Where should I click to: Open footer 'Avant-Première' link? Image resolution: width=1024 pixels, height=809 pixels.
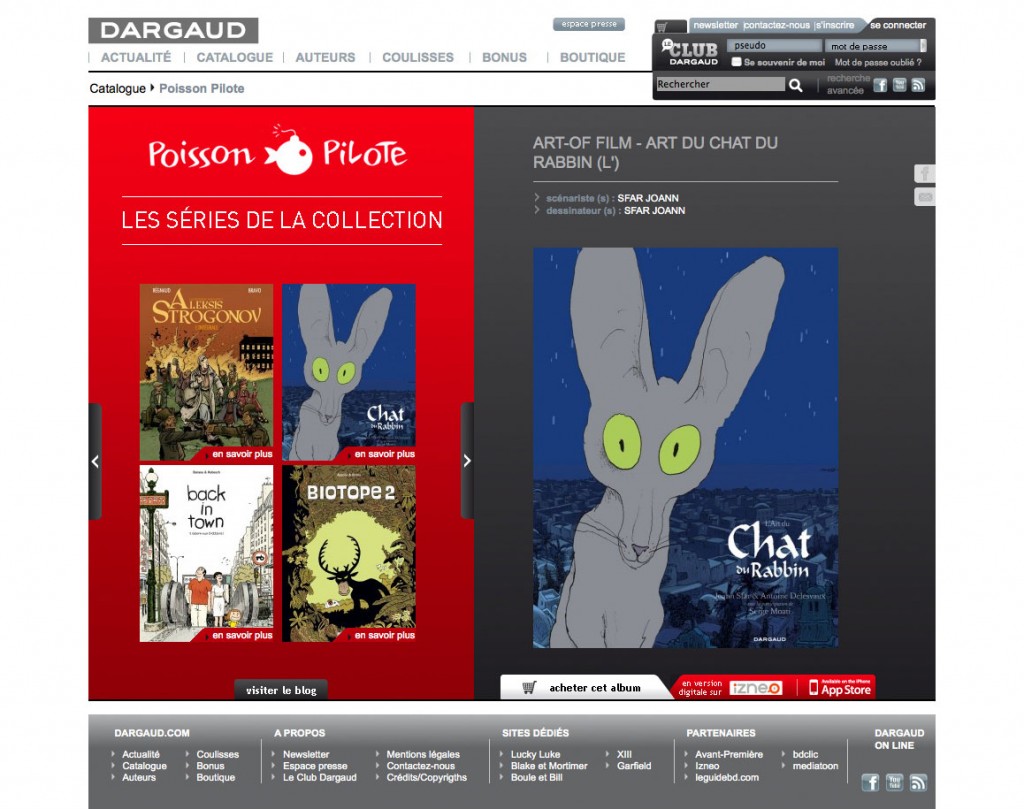[729, 754]
